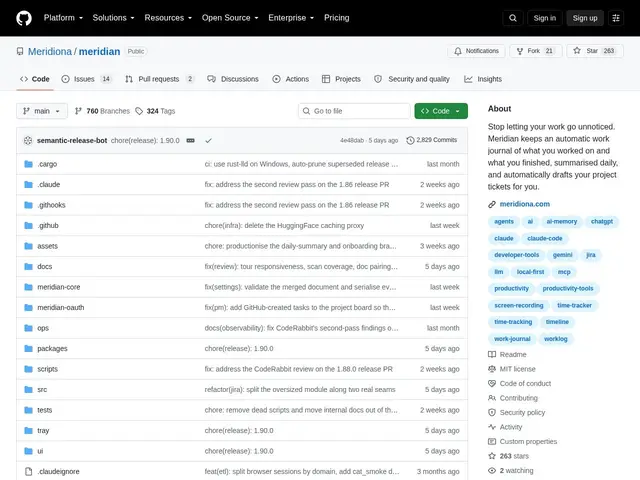The image size is (640, 480).
Task: Open the tray folder icon
Action: coord(28,431)
